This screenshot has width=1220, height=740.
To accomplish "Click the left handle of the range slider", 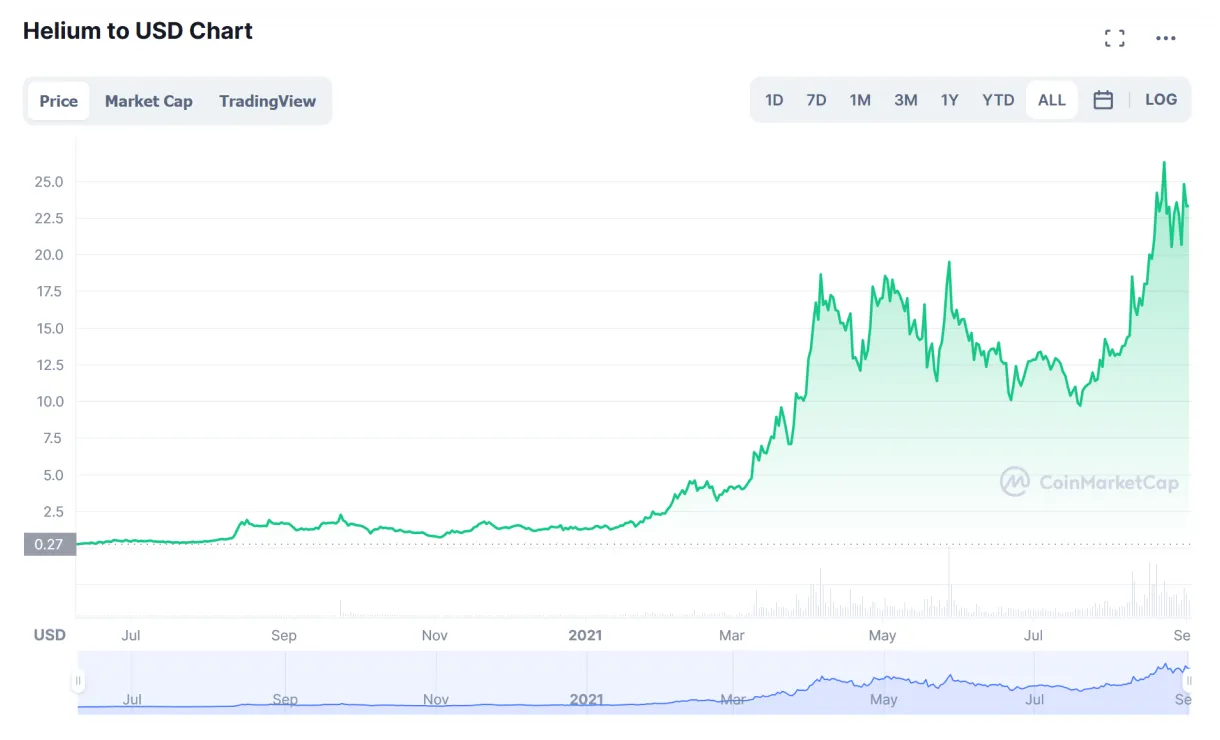I will tap(80, 680).
